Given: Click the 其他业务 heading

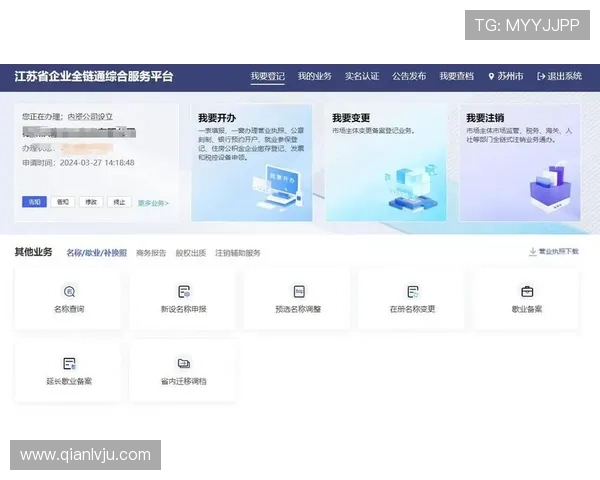Looking at the screenshot, I should [x=33, y=252].
